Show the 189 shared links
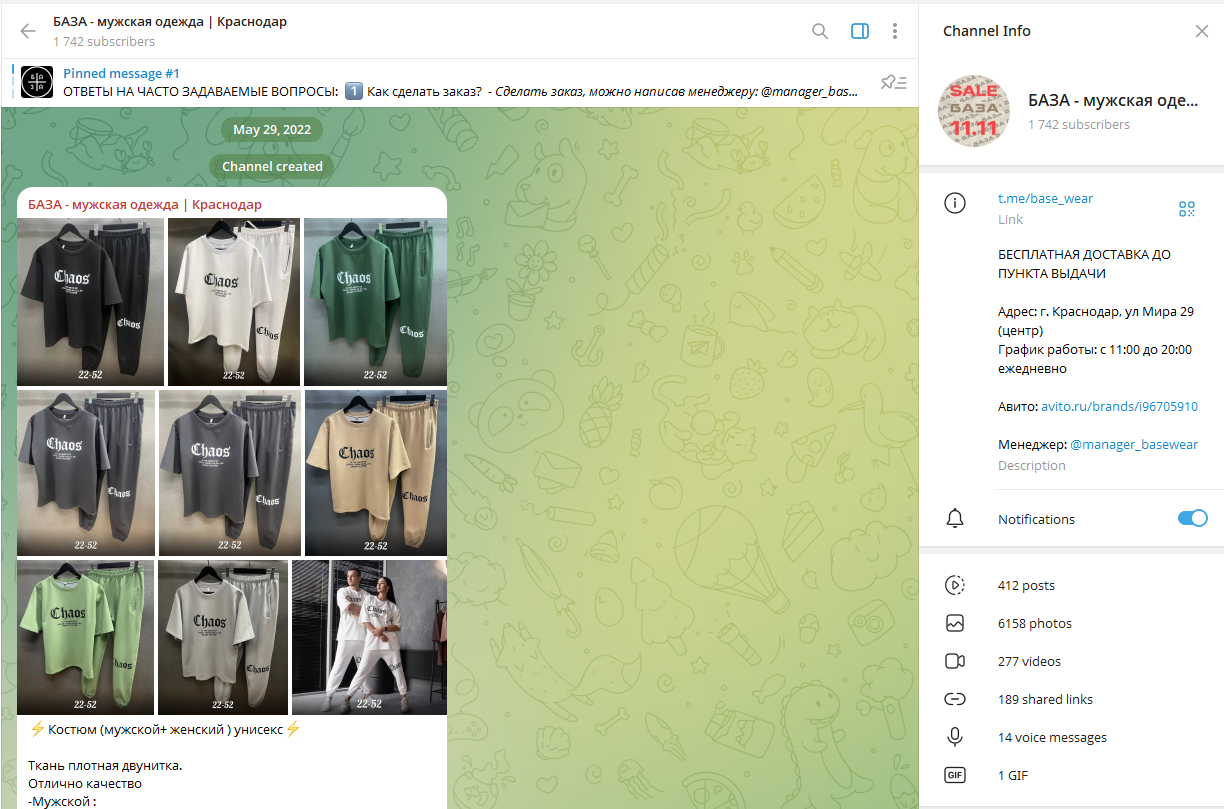1224x809 pixels. pos(1045,700)
